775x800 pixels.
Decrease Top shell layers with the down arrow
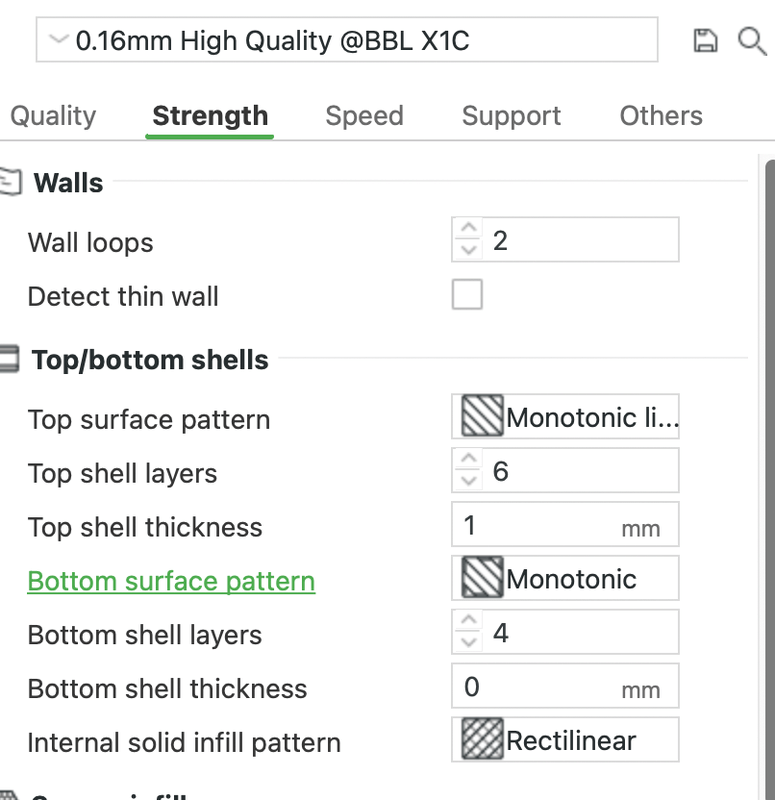[467, 481]
